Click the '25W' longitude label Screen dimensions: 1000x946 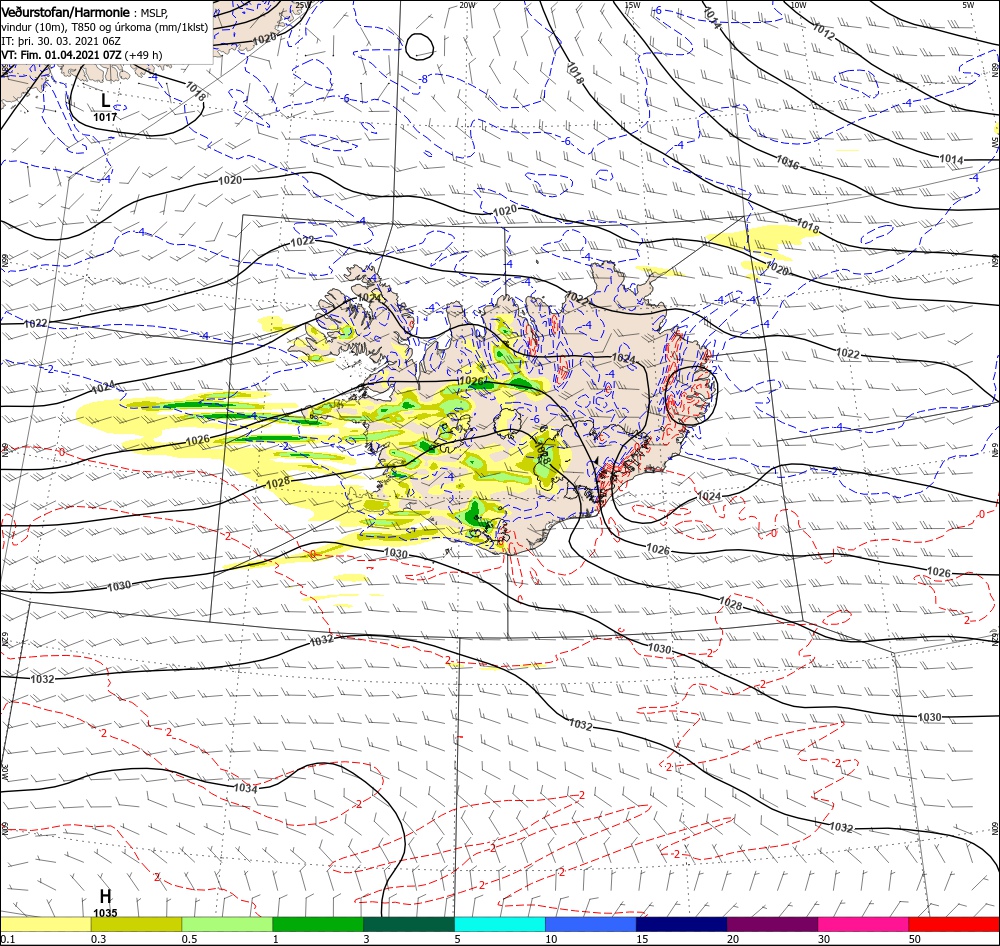(x=304, y=5)
